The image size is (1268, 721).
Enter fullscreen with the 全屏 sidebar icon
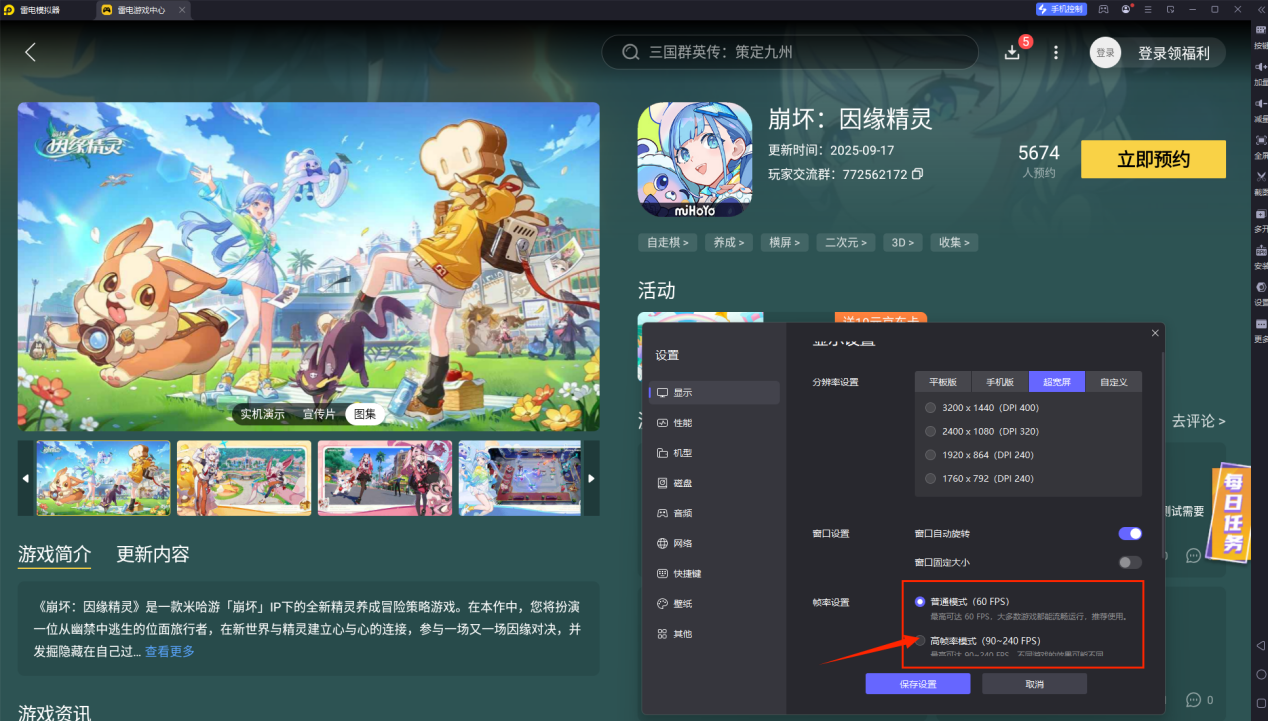[1260, 140]
